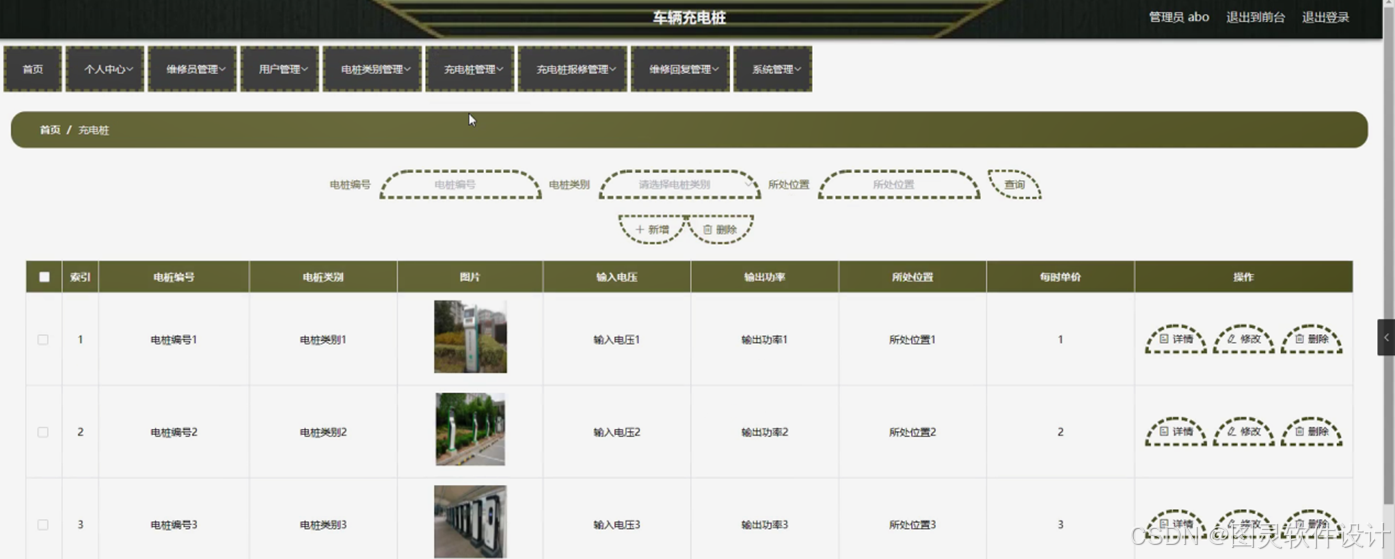Viewport: 1395px width, 559px height.
Task: Click 删除 for row 电桩编号3
Action: (x=1312, y=524)
